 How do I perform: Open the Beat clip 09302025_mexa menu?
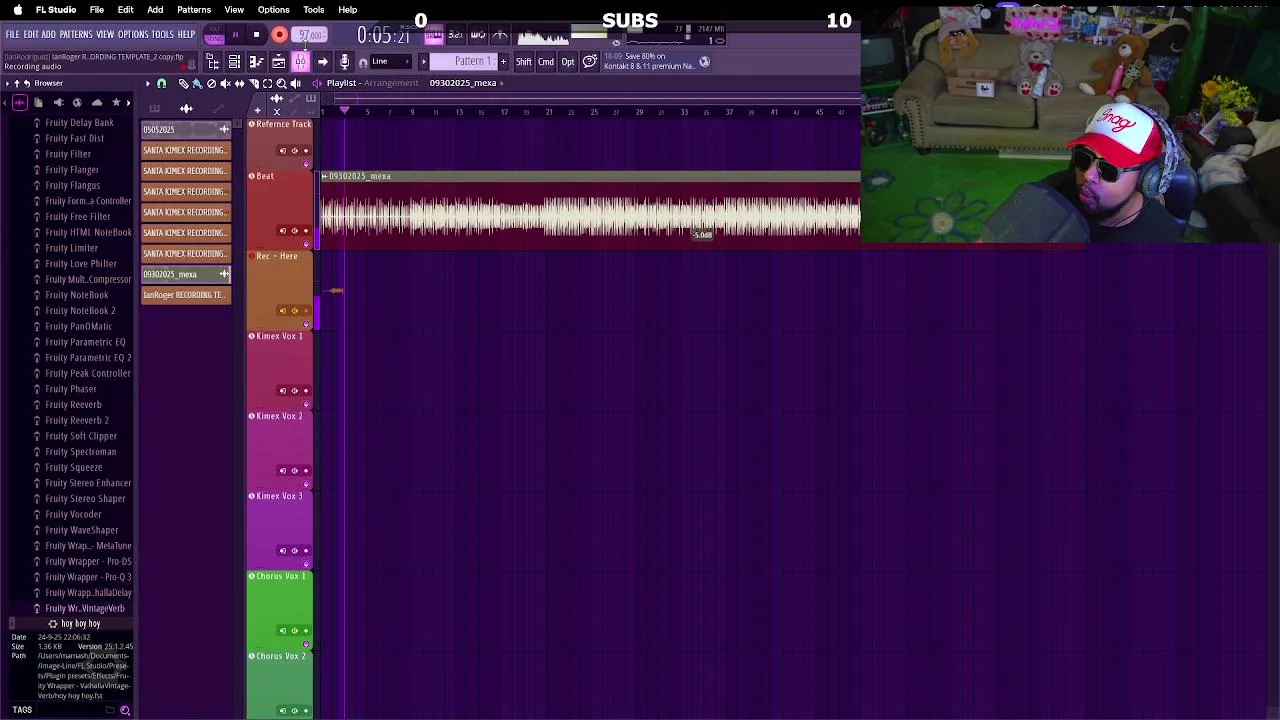325,176
